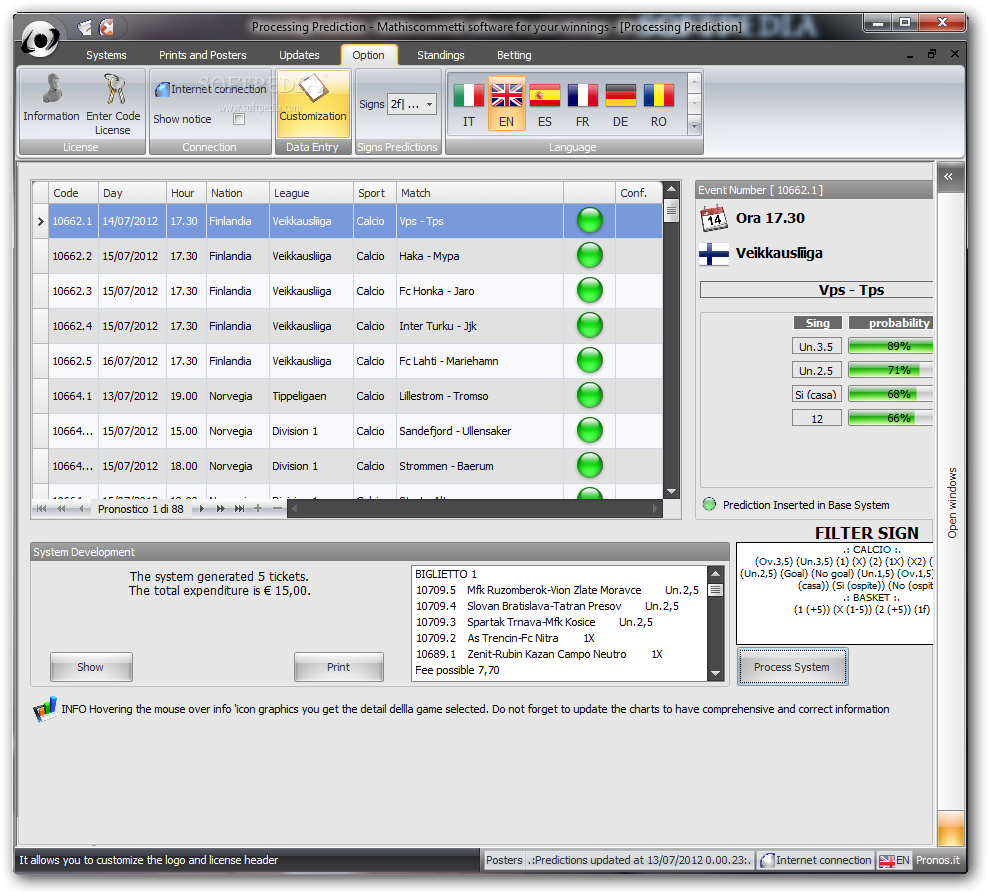Click the INFO chart icon

tap(44, 710)
